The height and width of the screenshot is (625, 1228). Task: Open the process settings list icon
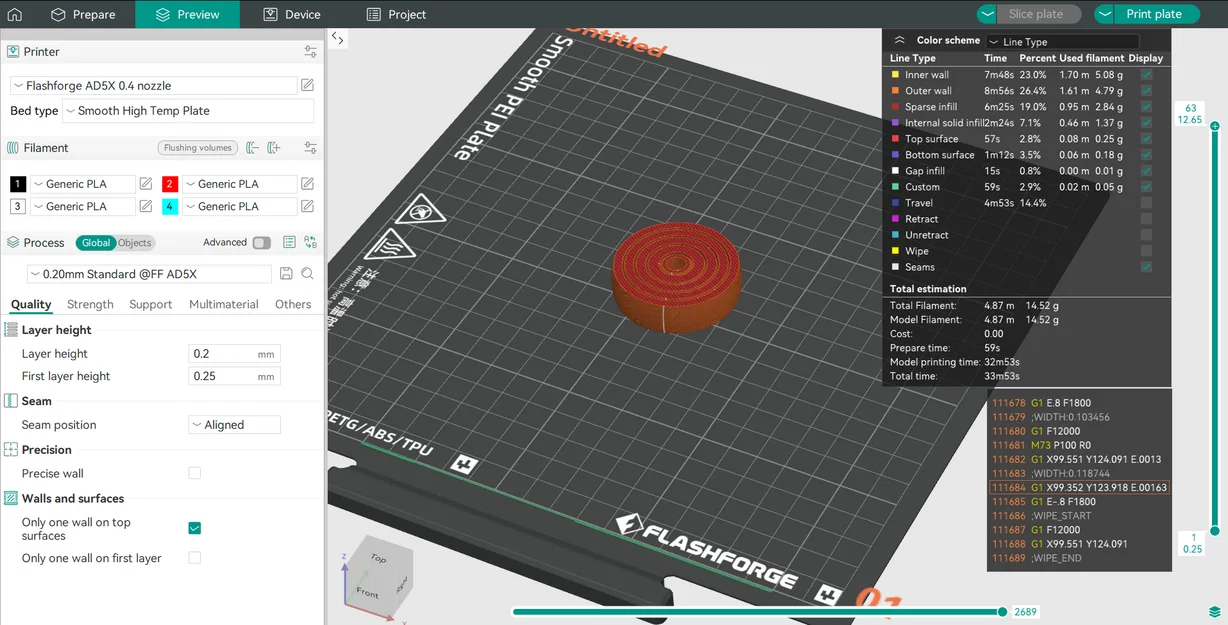click(289, 242)
